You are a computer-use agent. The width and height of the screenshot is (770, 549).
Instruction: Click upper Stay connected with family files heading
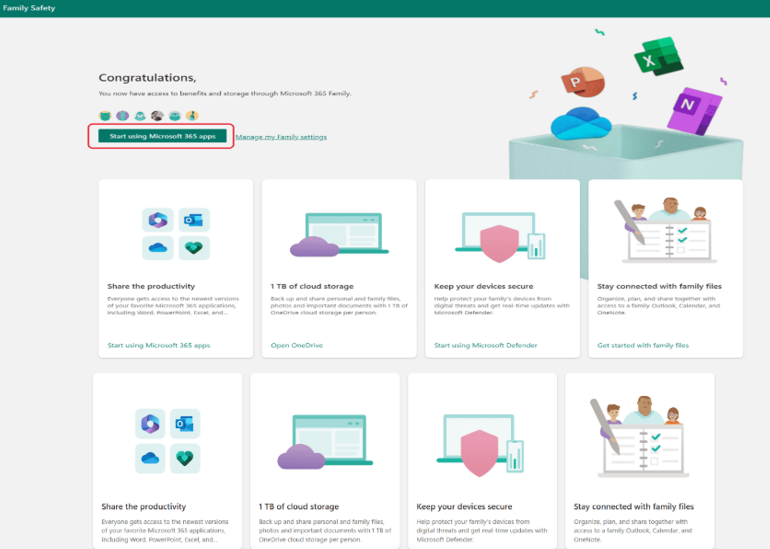(660, 286)
